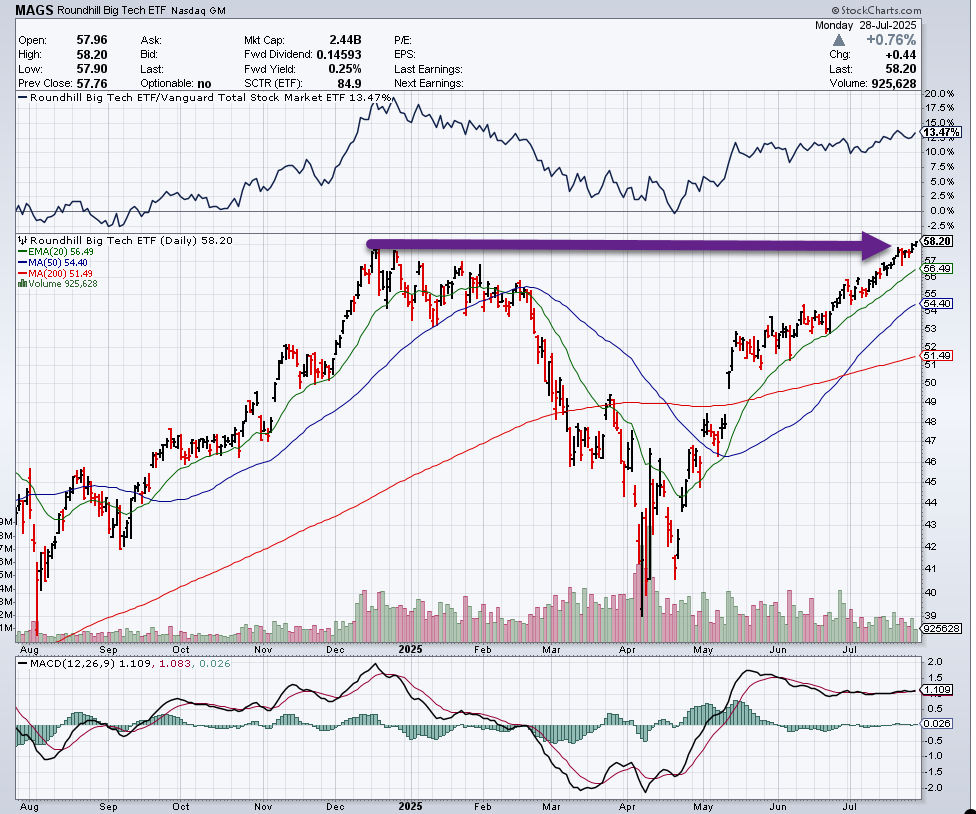This screenshot has height=814, width=976.
Task: Click the Jul label under the volume bars
Action: click(x=849, y=649)
